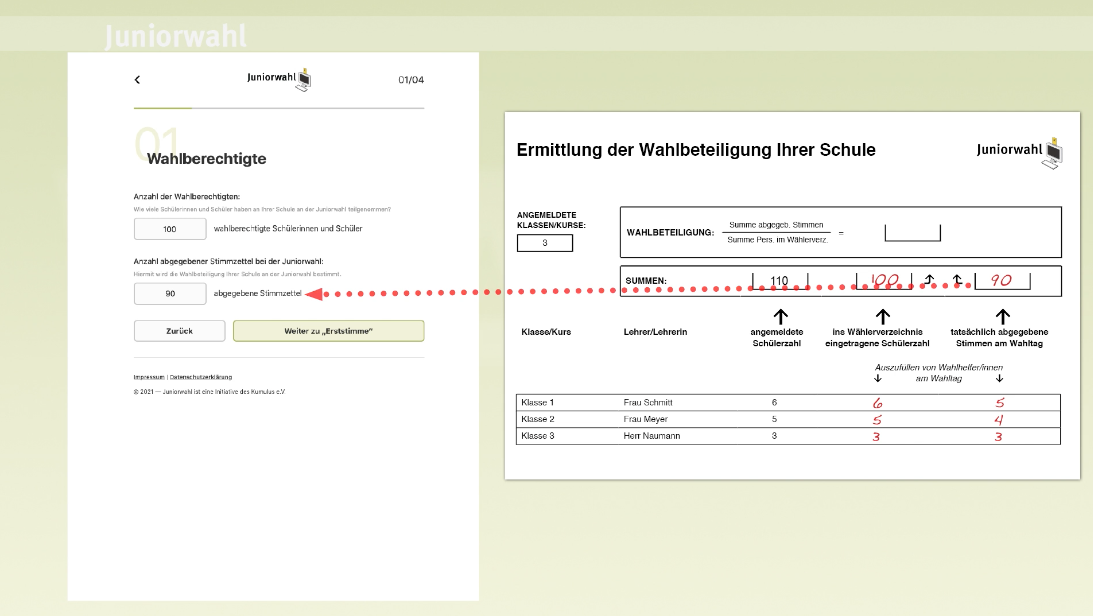Click Frau Schmitt's printed registered count 6
This screenshot has height=616, width=1093.
pyautogui.click(x=774, y=403)
